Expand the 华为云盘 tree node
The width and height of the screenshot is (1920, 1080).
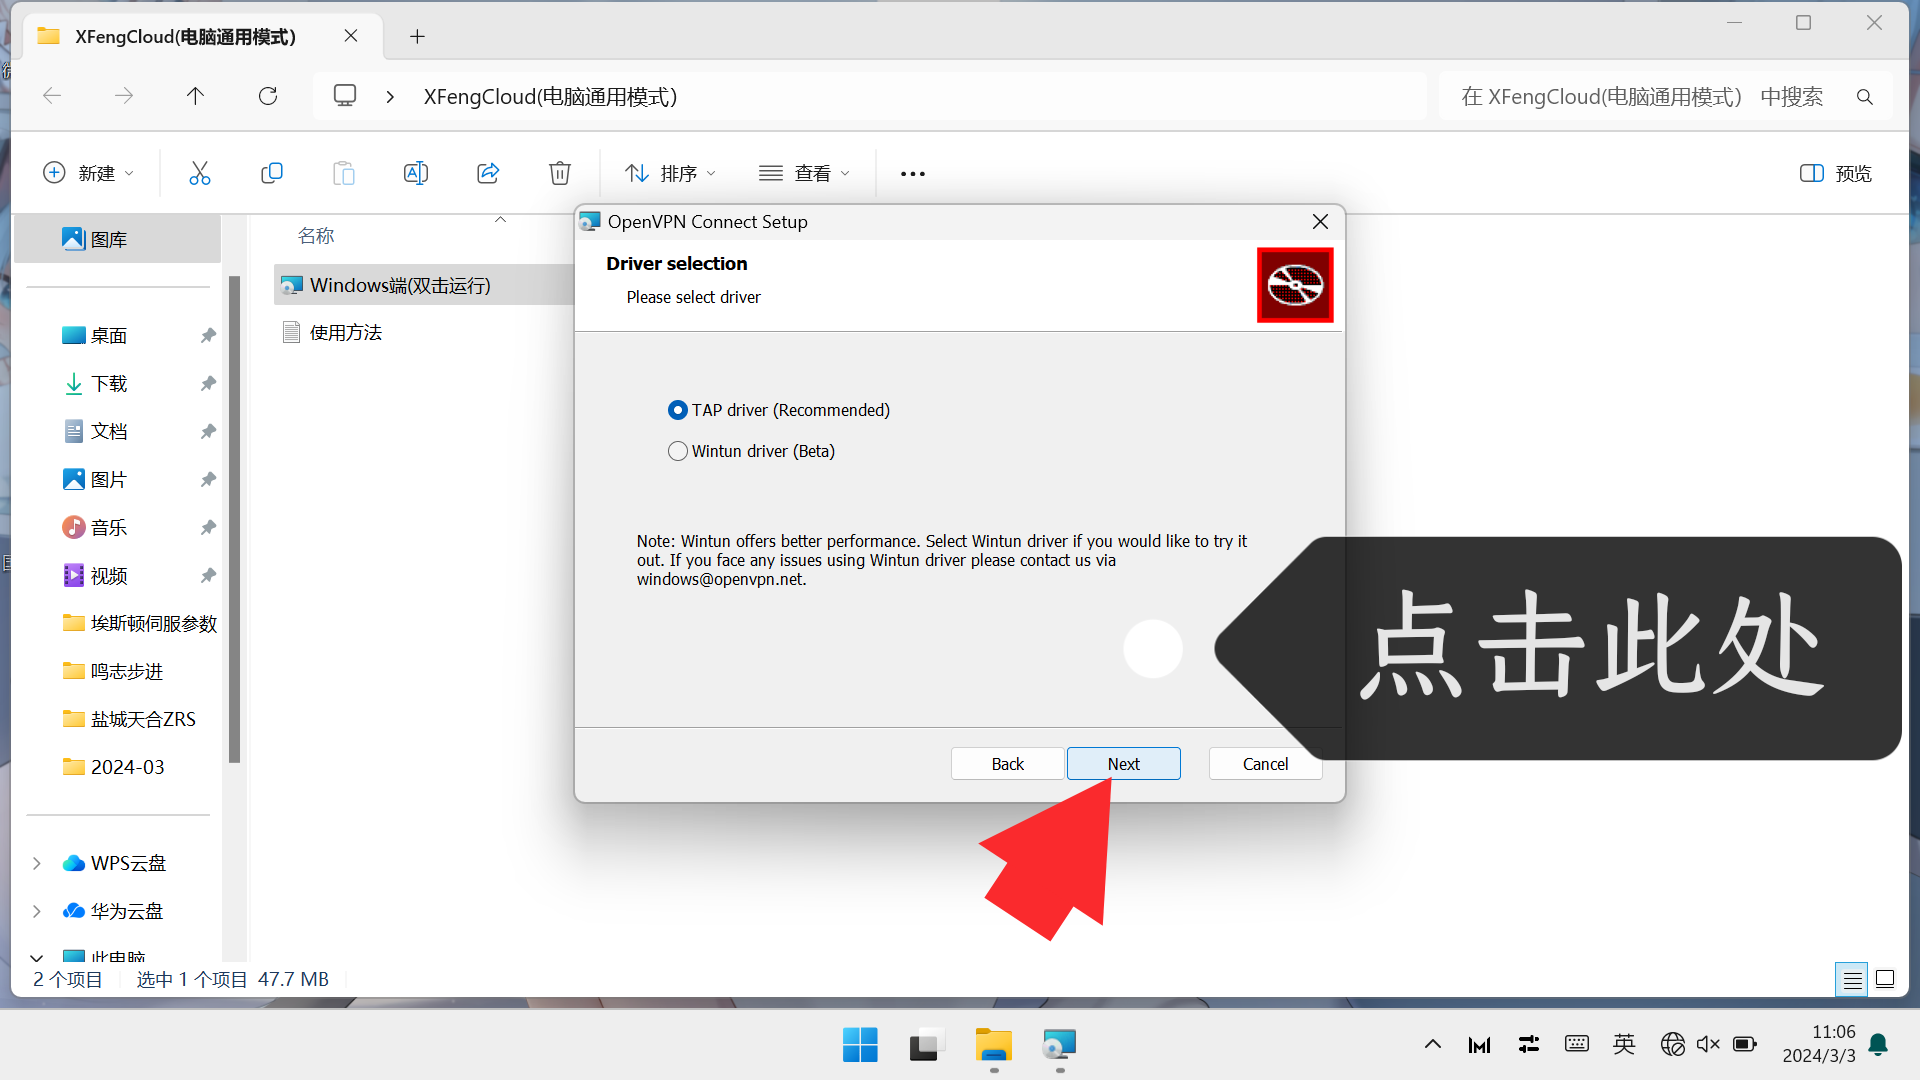pos(37,911)
